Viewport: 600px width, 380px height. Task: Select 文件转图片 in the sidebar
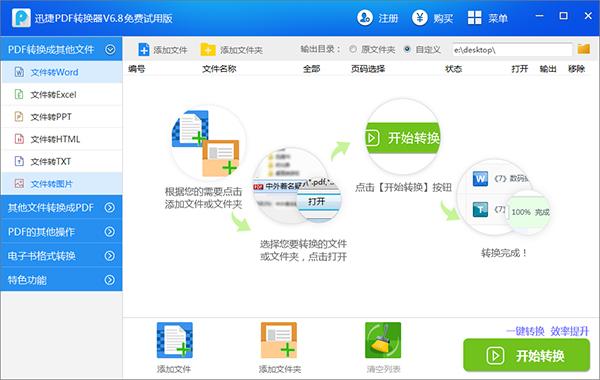coord(62,184)
